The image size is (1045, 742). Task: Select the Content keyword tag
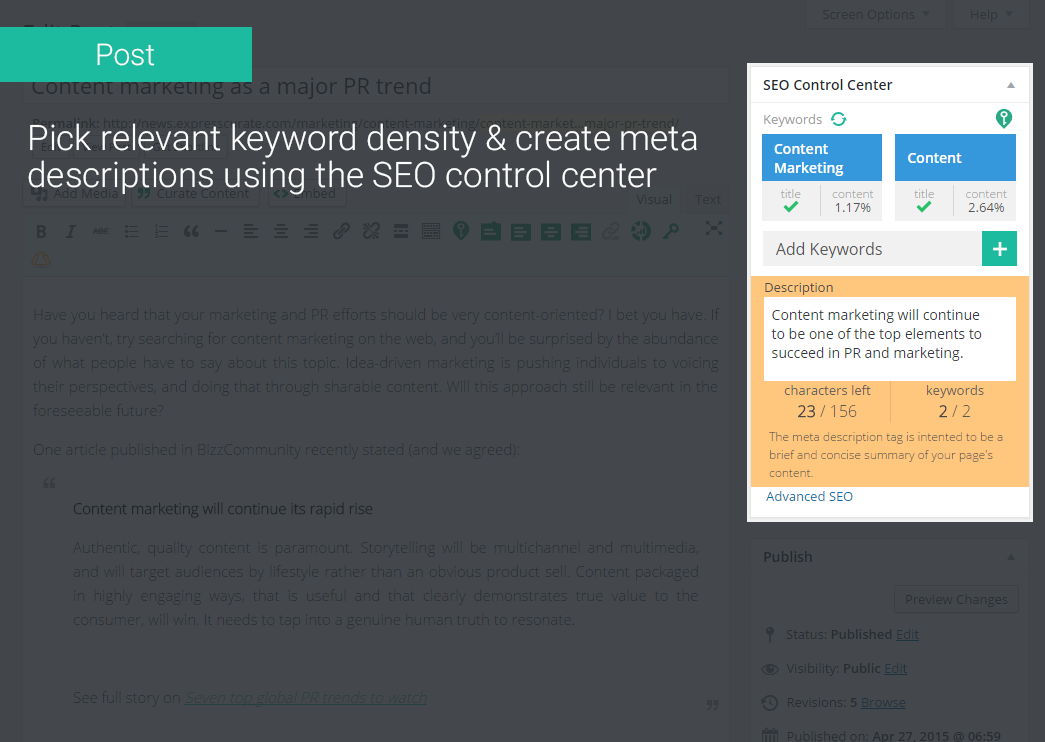(x=955, y=158)
